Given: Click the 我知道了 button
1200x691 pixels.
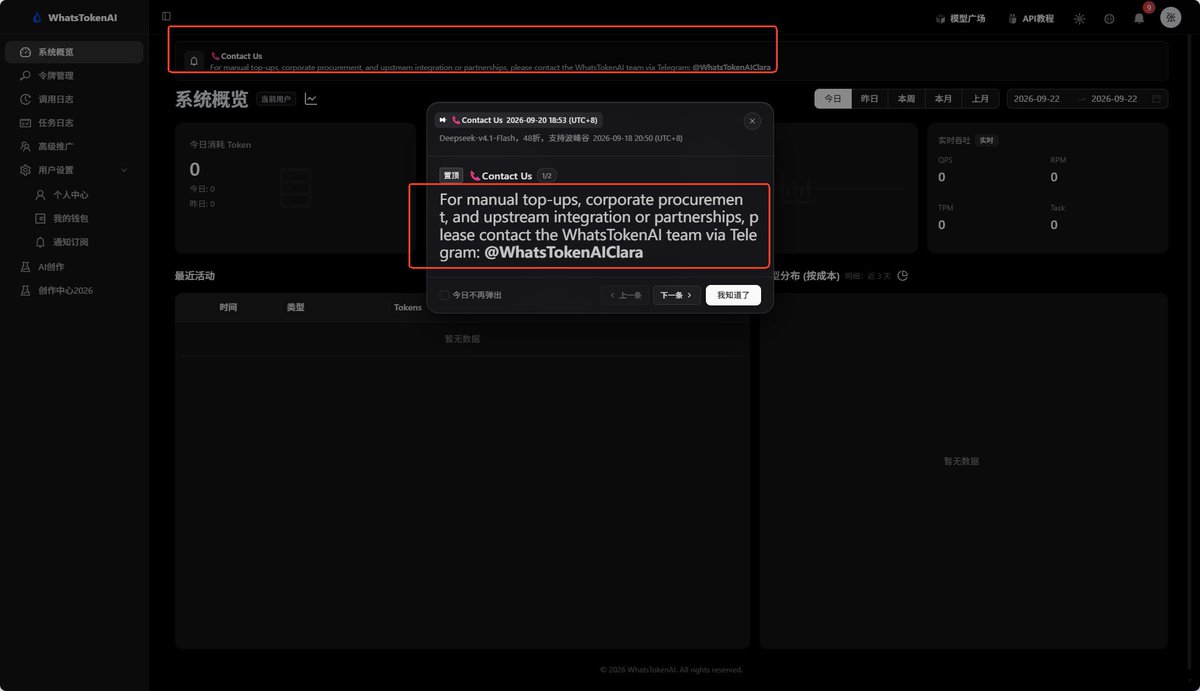Looking at the screenshot, I should pyautogui.click(x=733, y=295).
